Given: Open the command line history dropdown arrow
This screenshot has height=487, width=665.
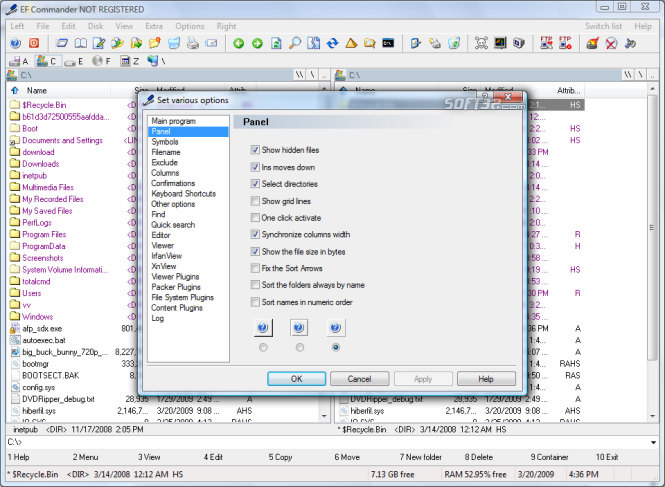Looking at the screenshot, I should 653,442.
